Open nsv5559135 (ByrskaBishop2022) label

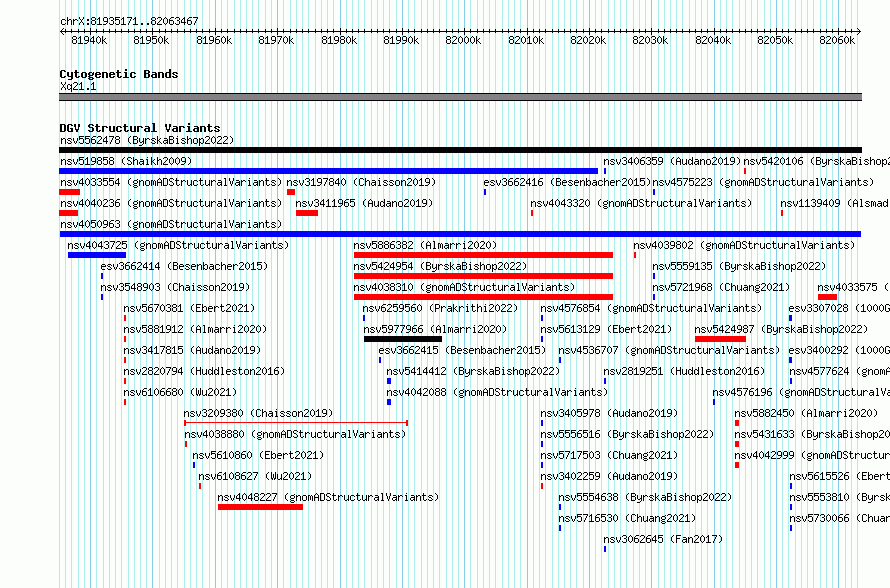pos(739,266)
